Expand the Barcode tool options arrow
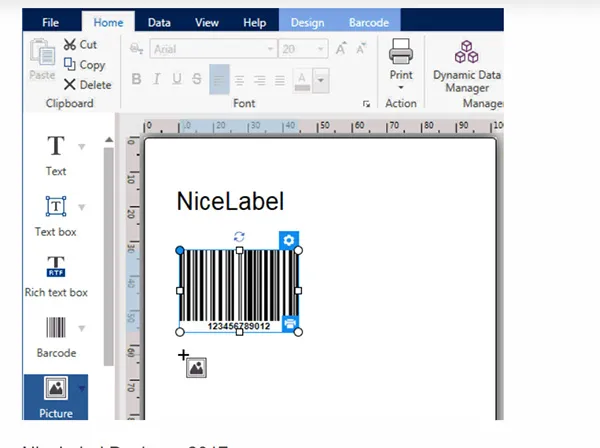Screen dimensions: 600x448 82,328
